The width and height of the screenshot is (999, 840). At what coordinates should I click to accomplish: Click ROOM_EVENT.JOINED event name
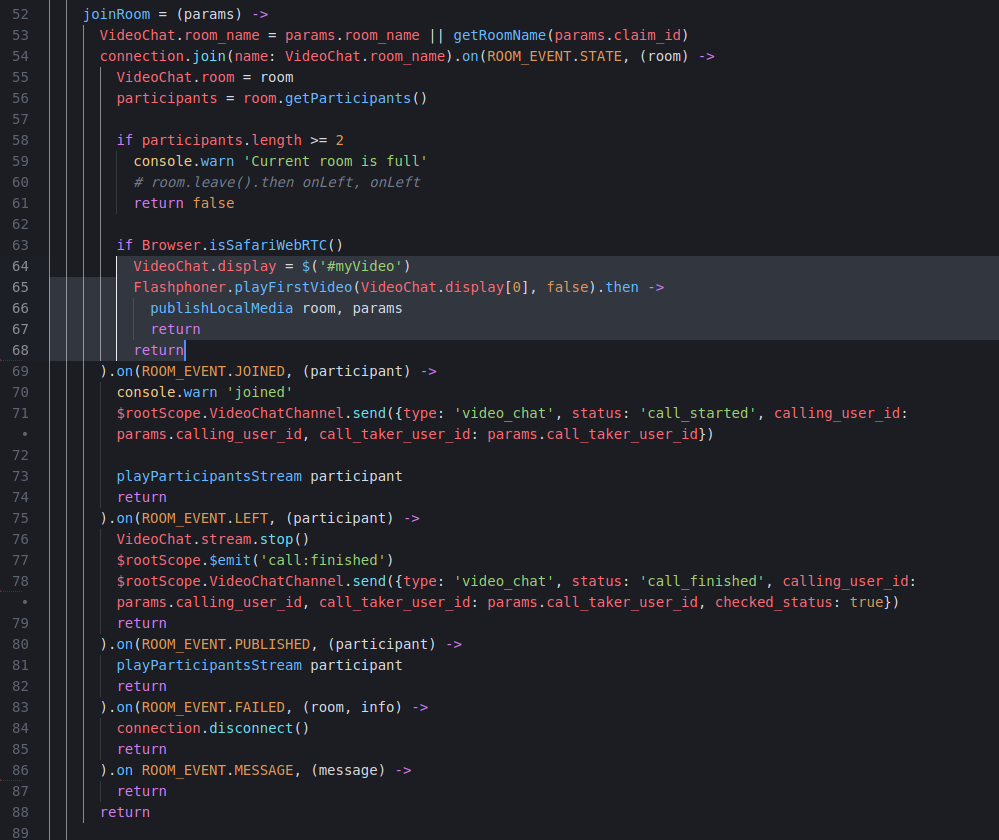[212, 371]
